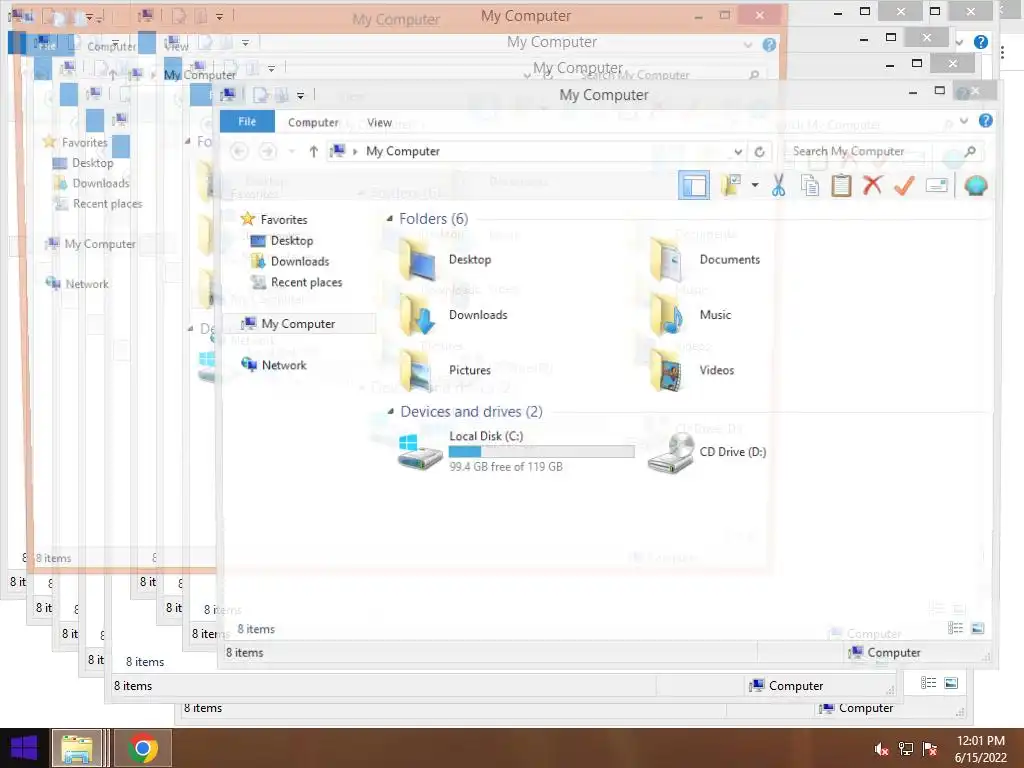Select the Downloads folder in Folders group
The image size is (1024, 768).
click(x=453, y=315)
